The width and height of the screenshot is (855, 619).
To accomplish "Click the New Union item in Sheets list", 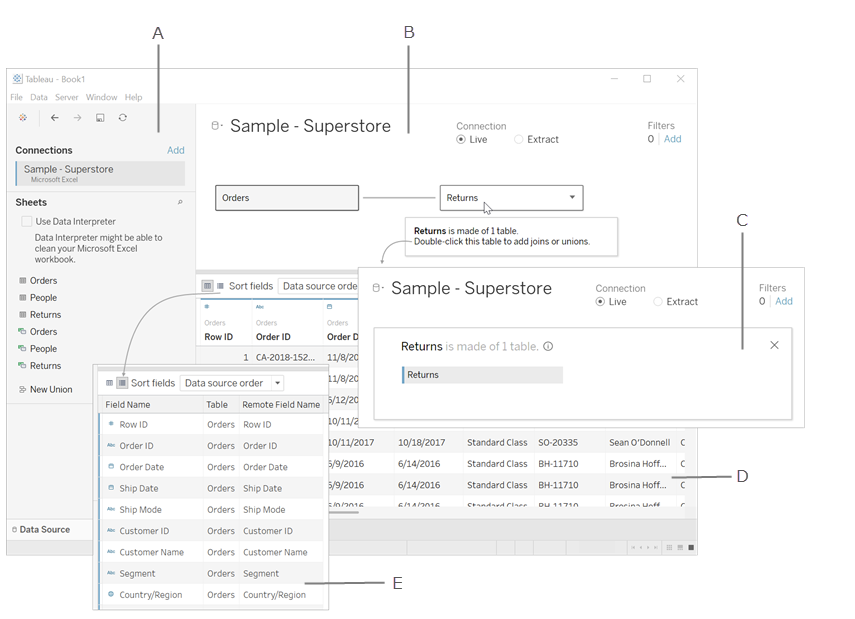I will coord(46,389).
